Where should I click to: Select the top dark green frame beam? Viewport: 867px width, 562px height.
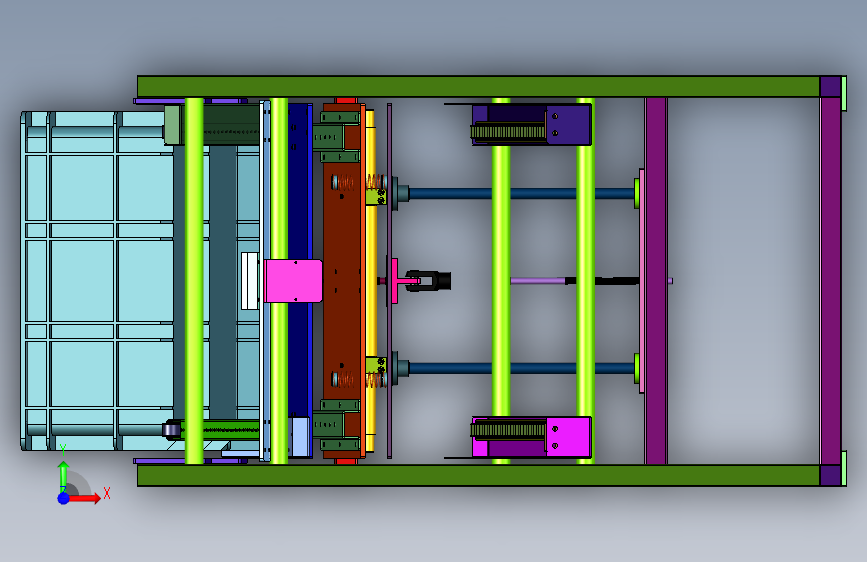[478, 87]
